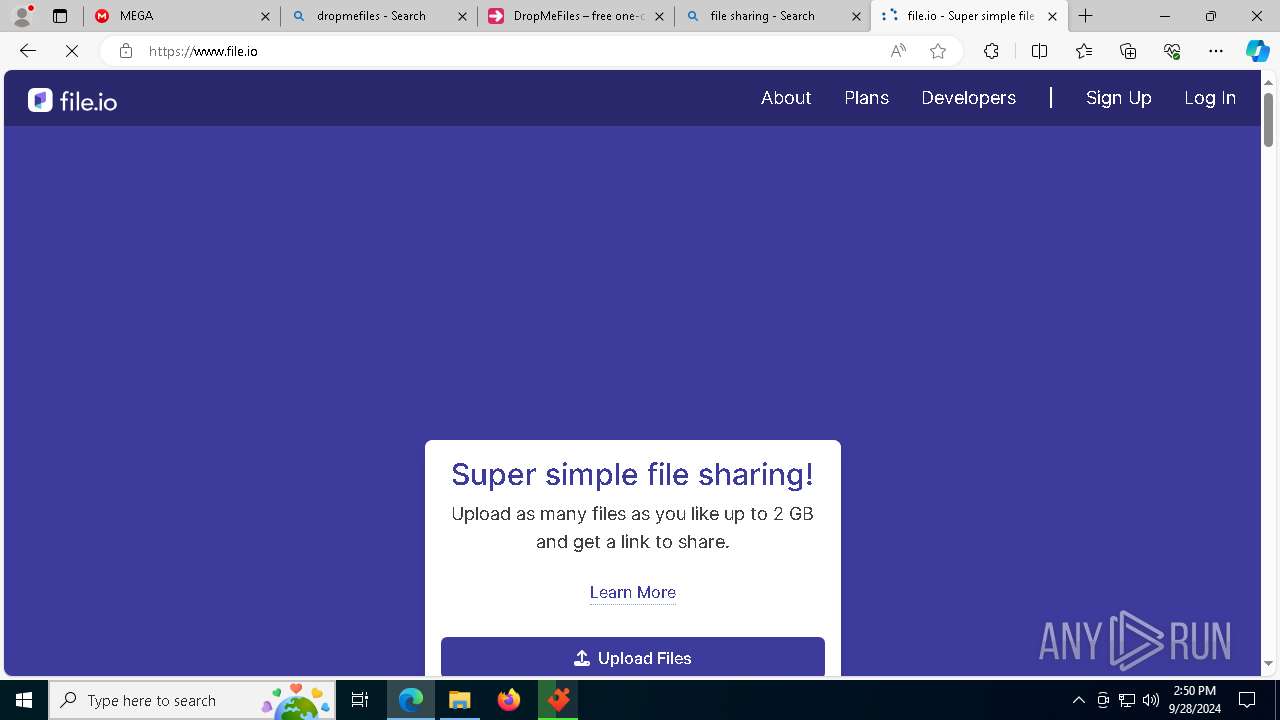The height and width of the screenshot is (720, 1280).
Task: Toggle split screen icon
Action: tap(1039, 51)
